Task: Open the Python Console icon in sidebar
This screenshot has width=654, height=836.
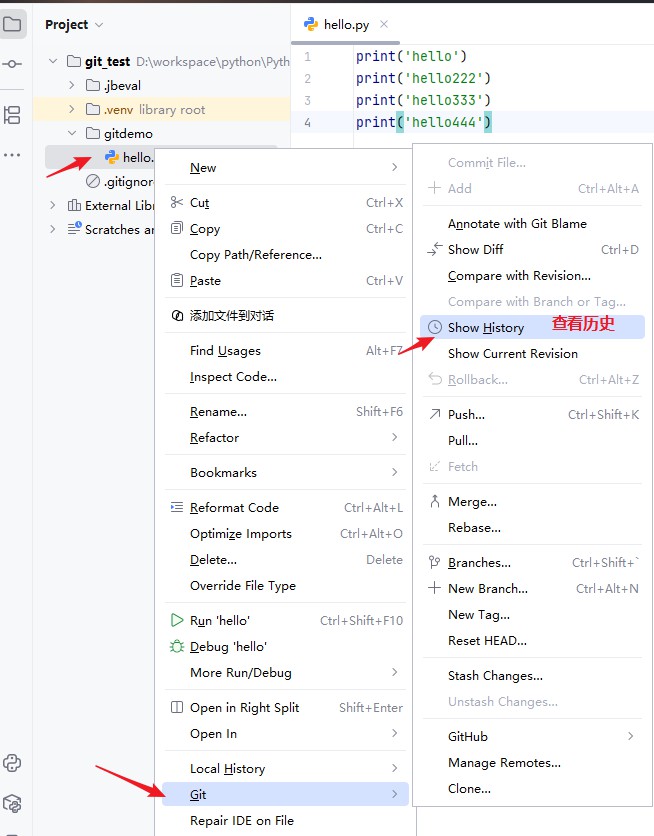Action: click(x=12, y=763)
